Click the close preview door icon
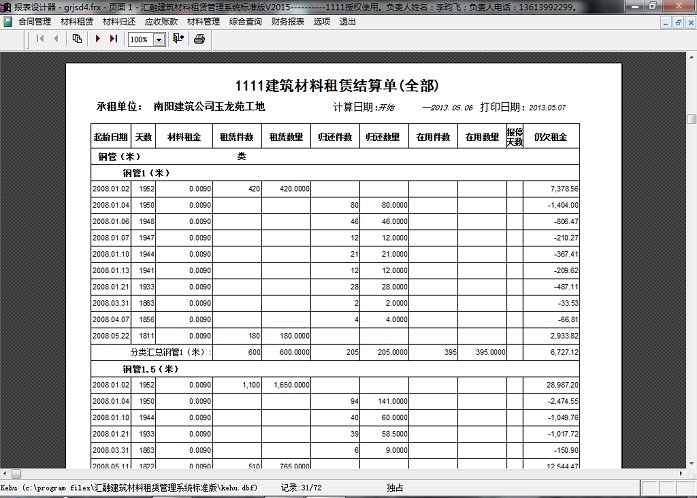Viewport: 697px width, 498px height. pos(178,39)
